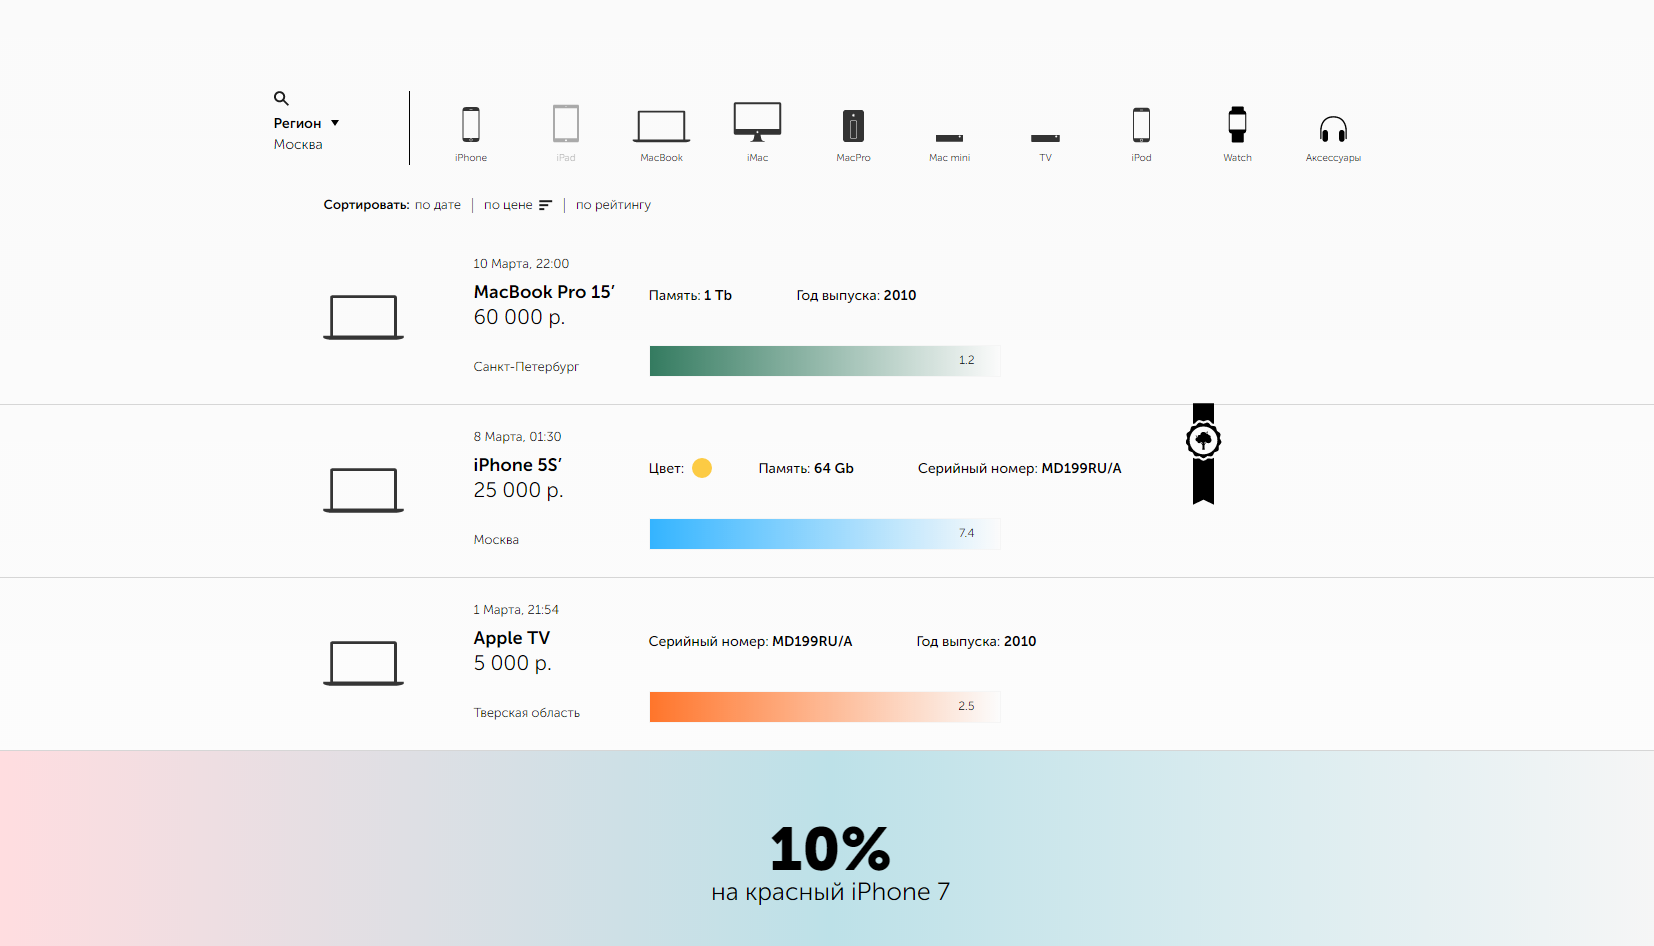Click the blue rating bar 7.4

pyautogui.click(x=825, y=534)
